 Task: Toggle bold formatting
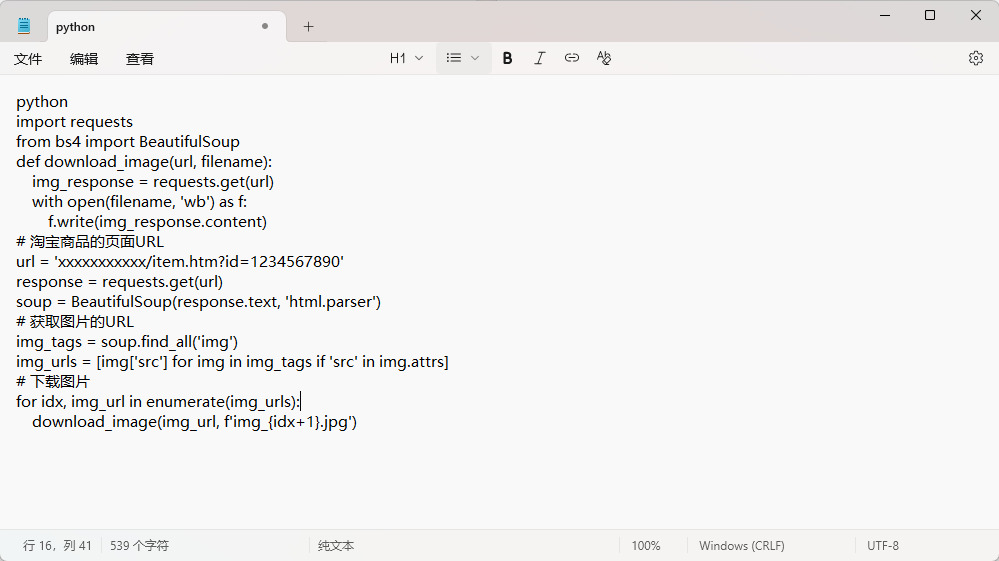(507, 58)
